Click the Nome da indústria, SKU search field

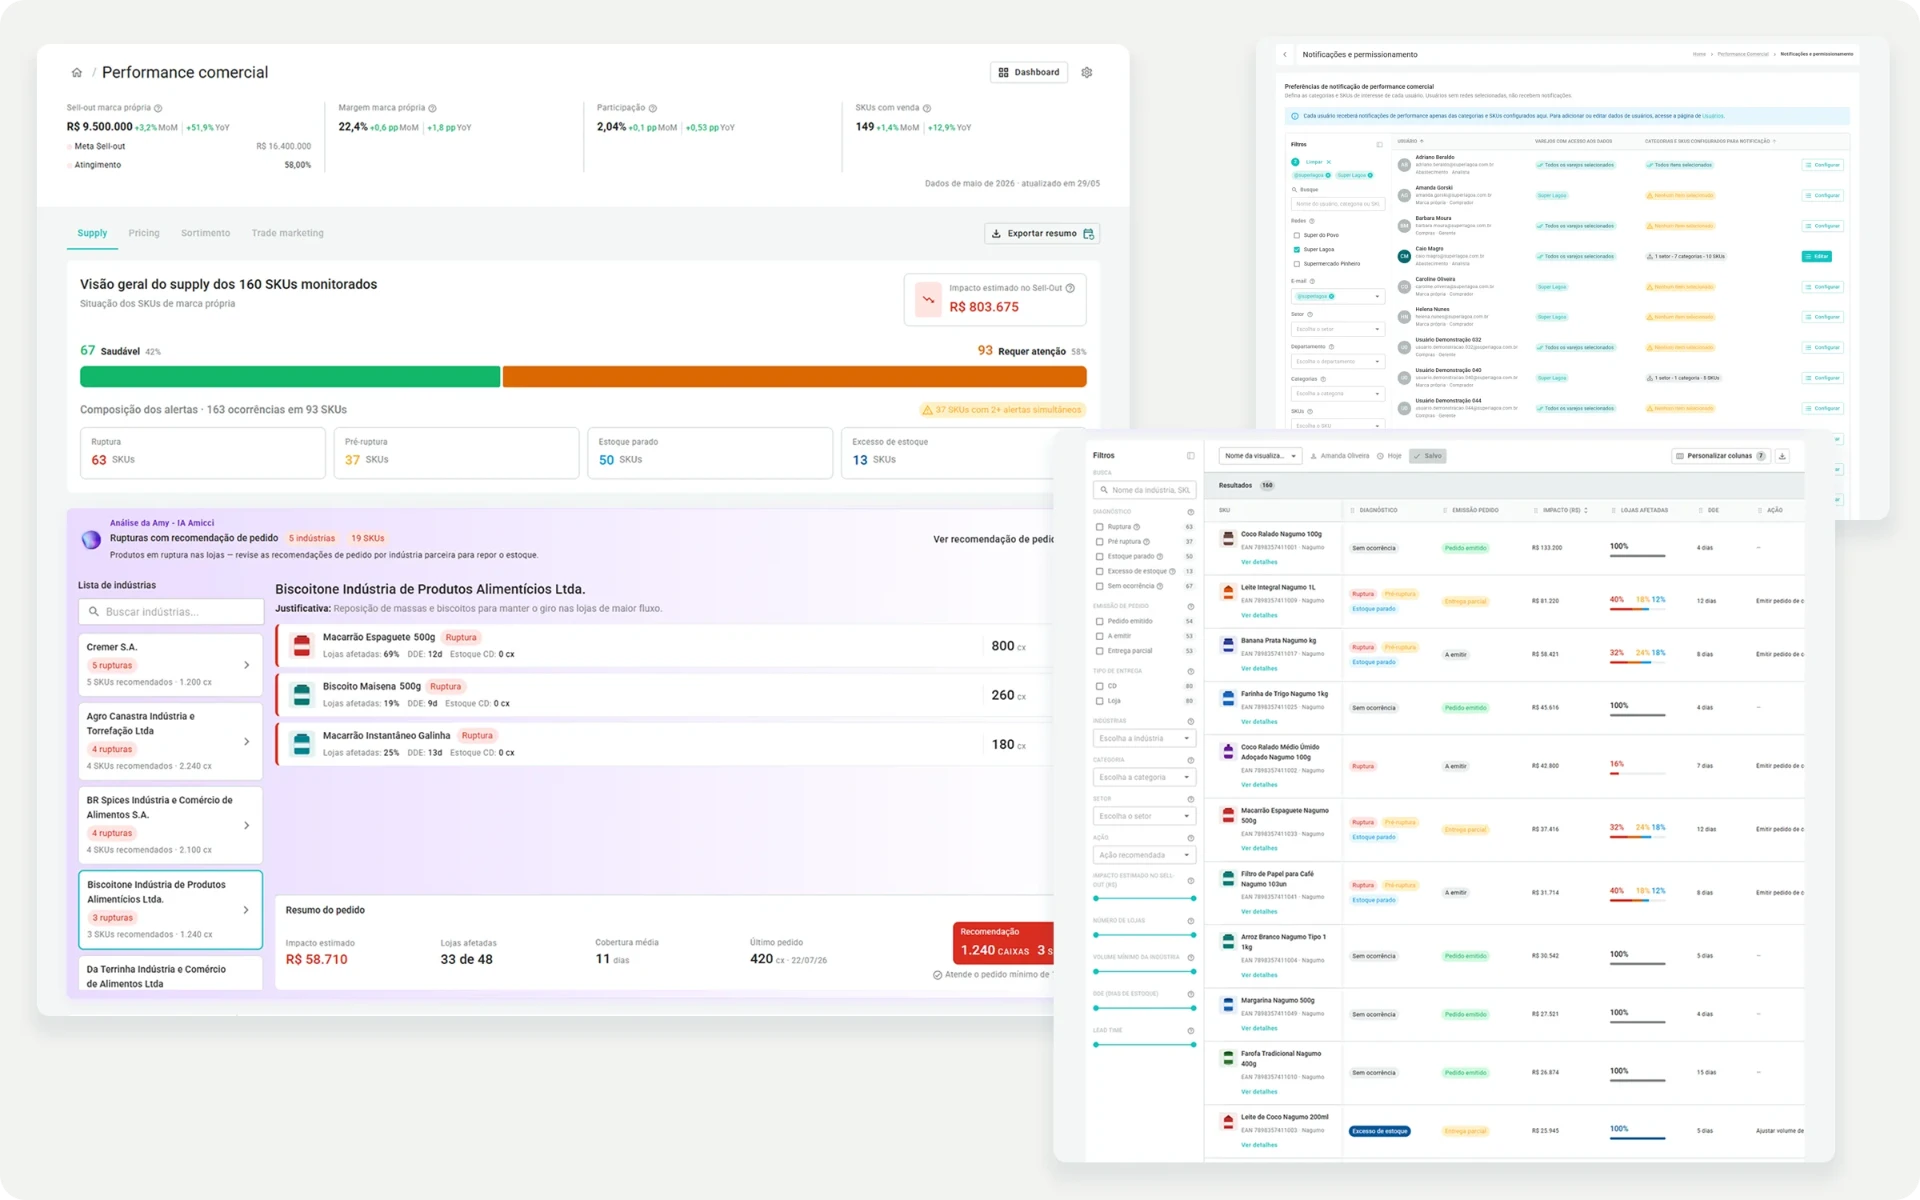point(1144,490)
